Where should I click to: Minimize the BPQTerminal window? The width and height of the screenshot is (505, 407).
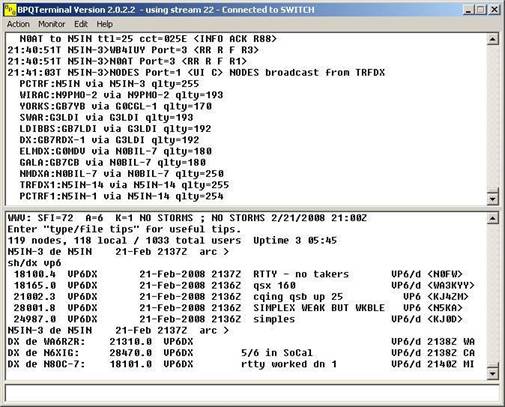click(x=469, y=10)
